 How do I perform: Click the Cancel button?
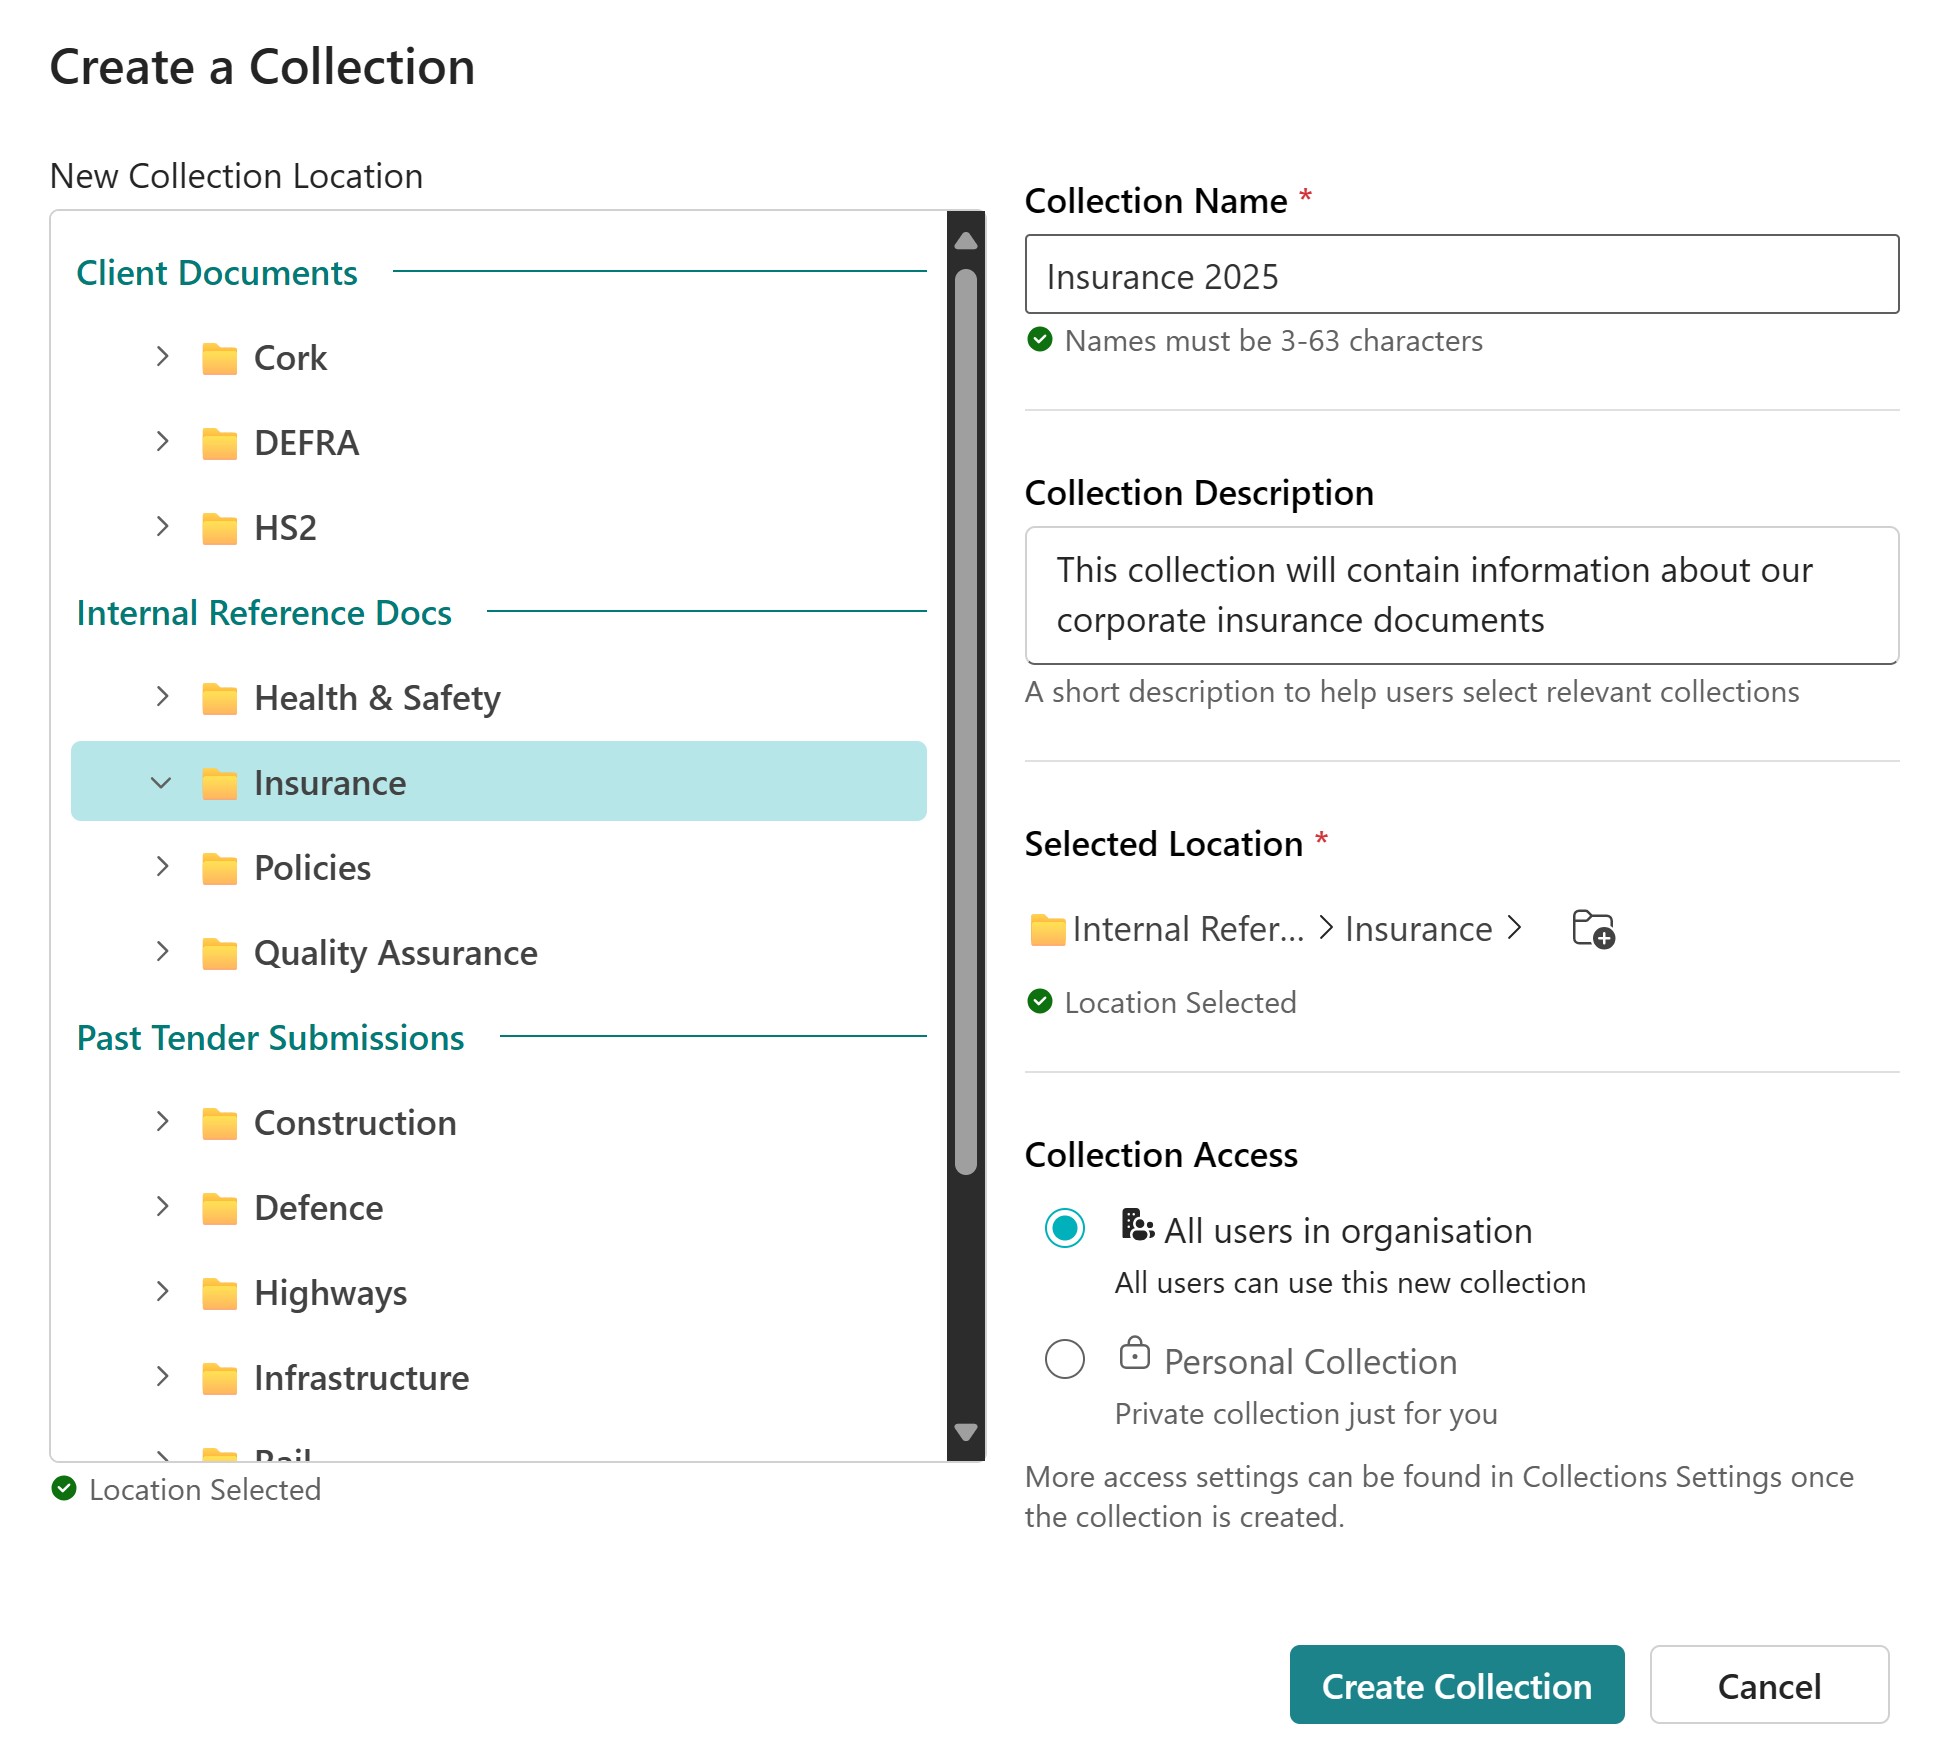tap(1768, 1686)
